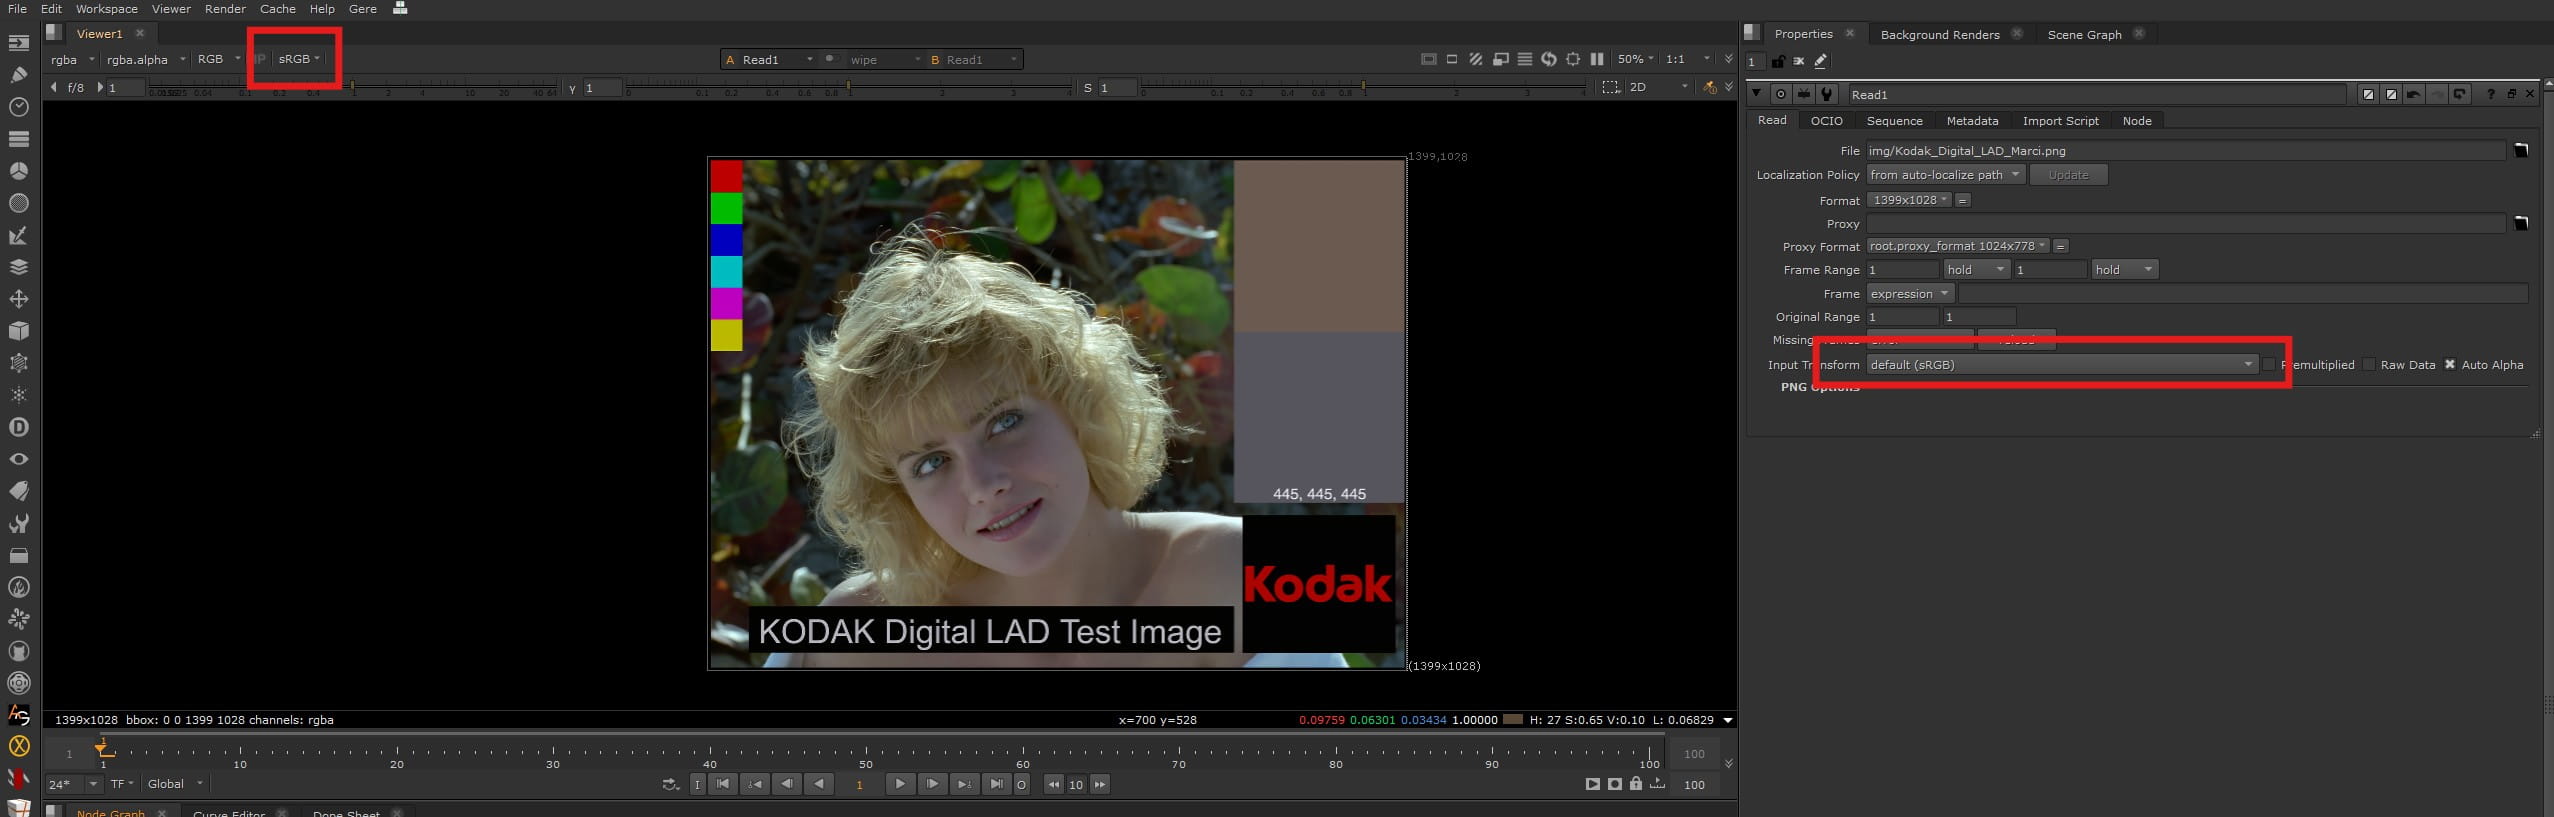The width and height of the screenshot is (2554, 817).
Task: Toggle the Premultiplied checkbox
Action: point(2269,365)
